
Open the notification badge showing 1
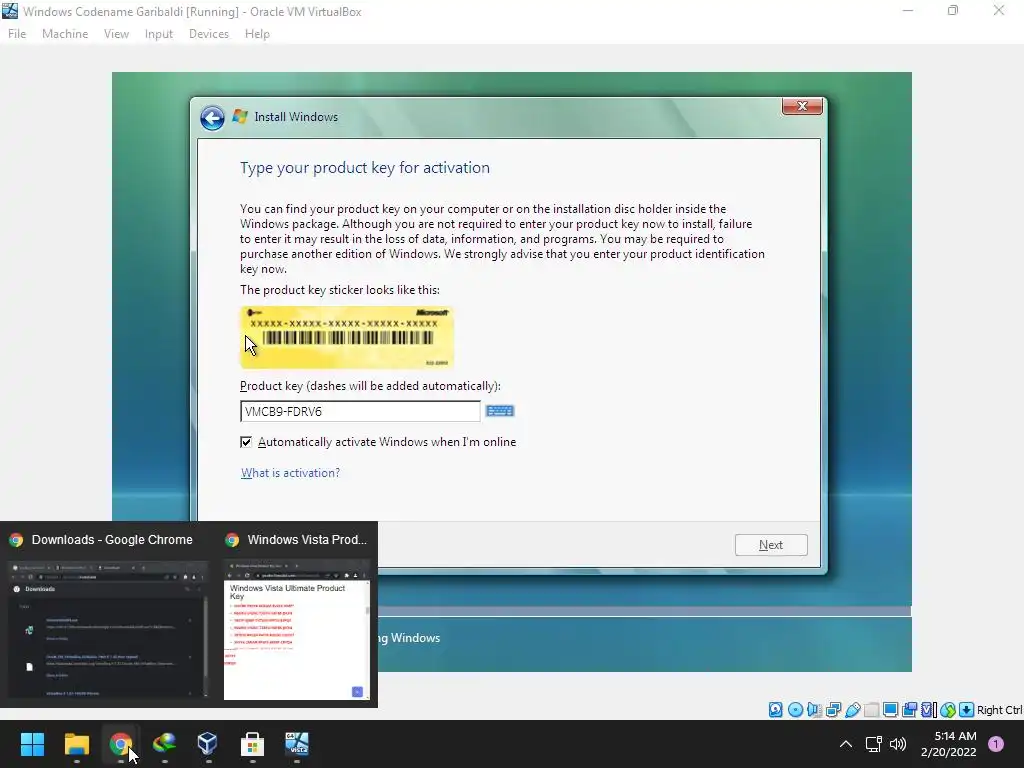pos(996,744)
